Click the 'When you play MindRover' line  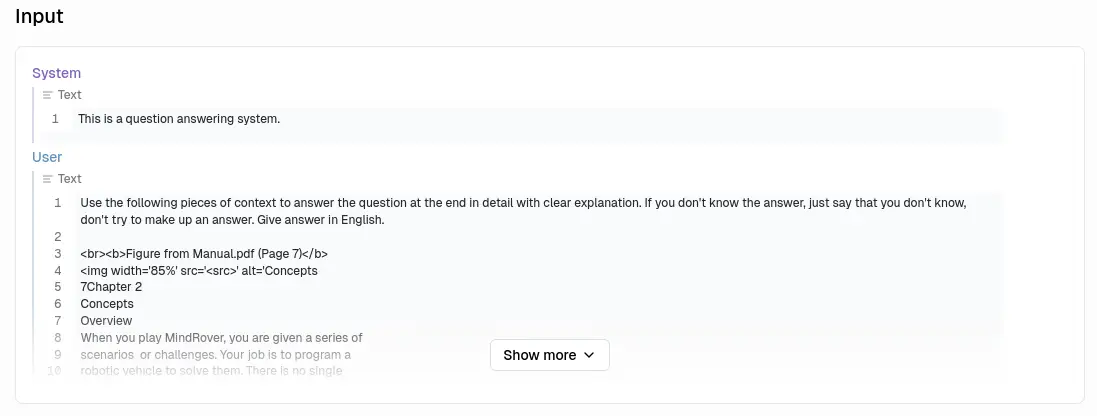221,338
